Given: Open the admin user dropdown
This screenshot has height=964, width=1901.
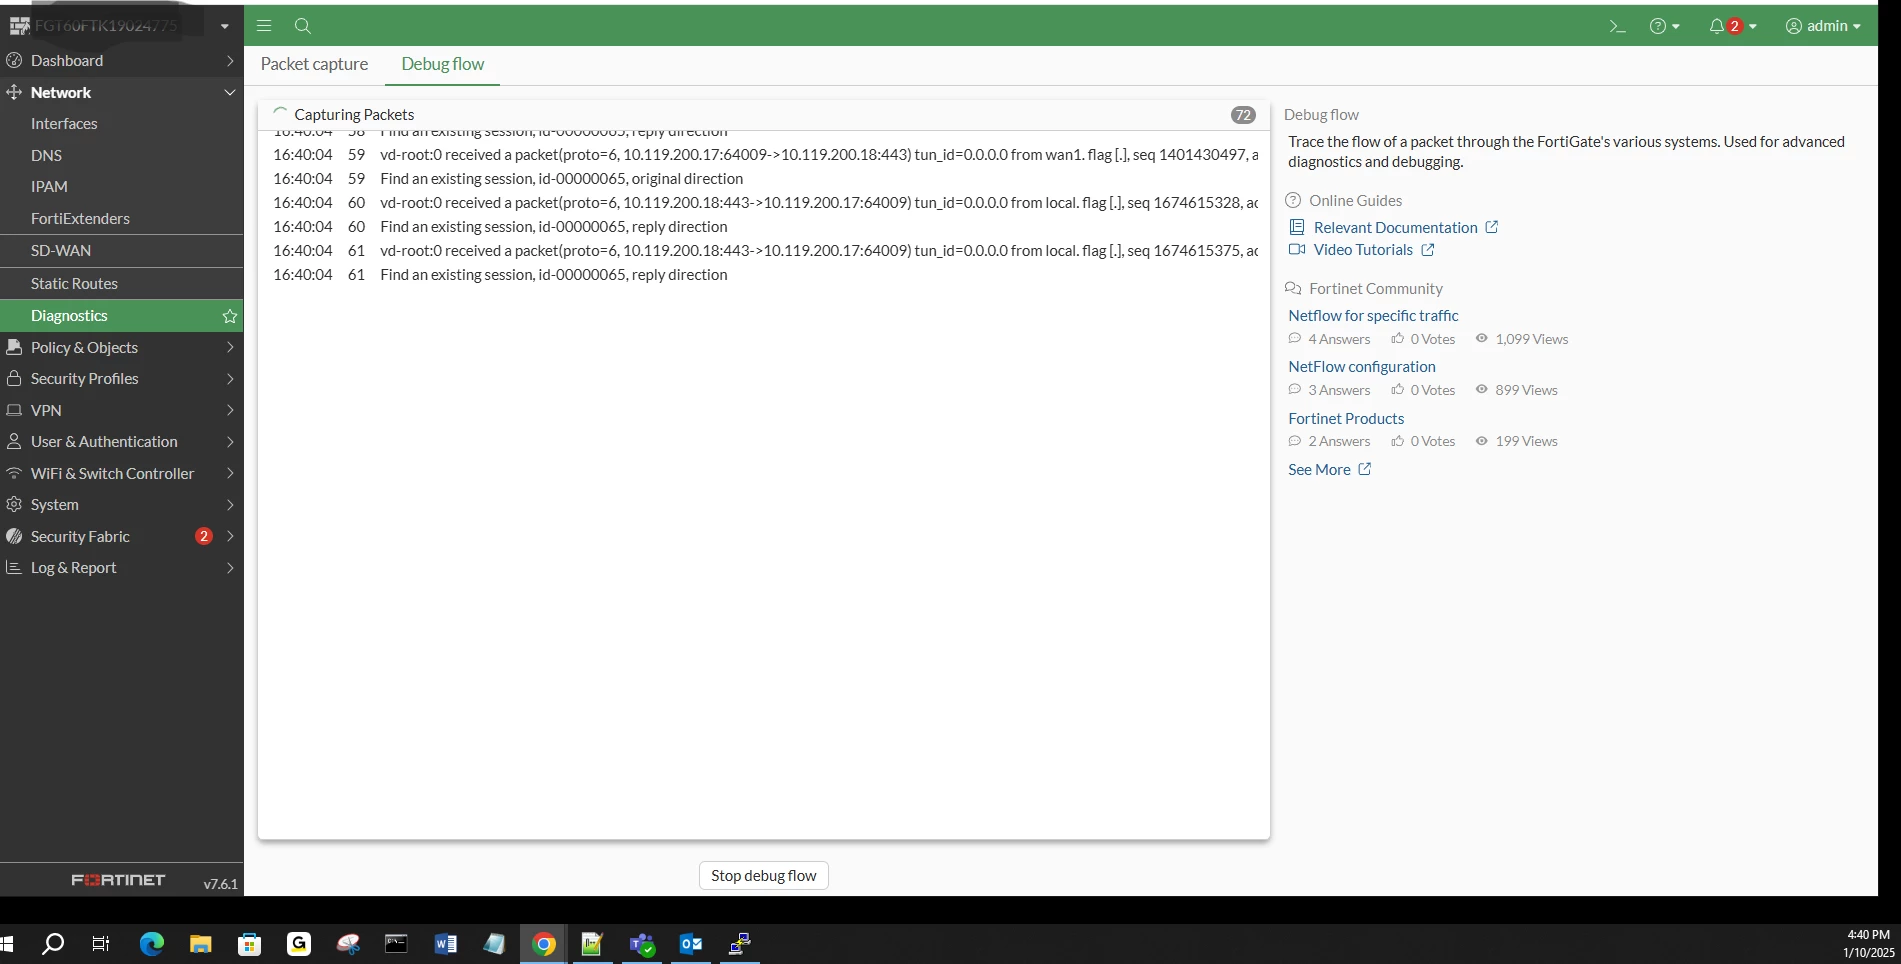Looking at the screenshot, I should (1823, 26).
